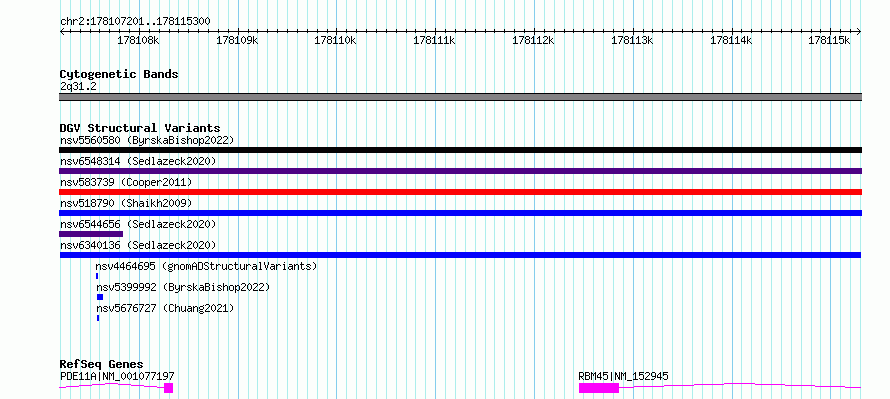The height and width of the screenshot is (399, 890).
Task: Click the 178108k ruler tick label
Action: coord(139,40)
